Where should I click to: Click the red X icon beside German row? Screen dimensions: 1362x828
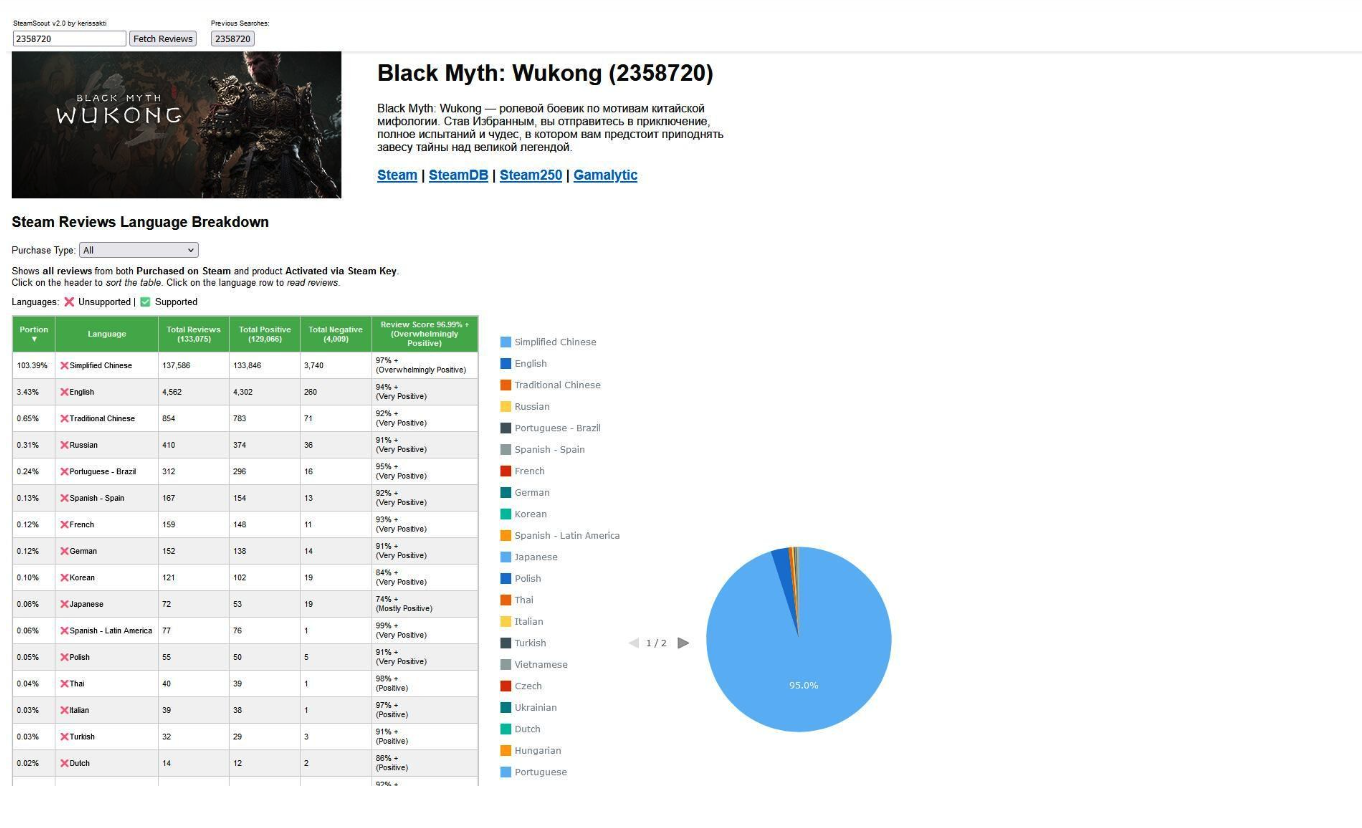tap(64, 551)
